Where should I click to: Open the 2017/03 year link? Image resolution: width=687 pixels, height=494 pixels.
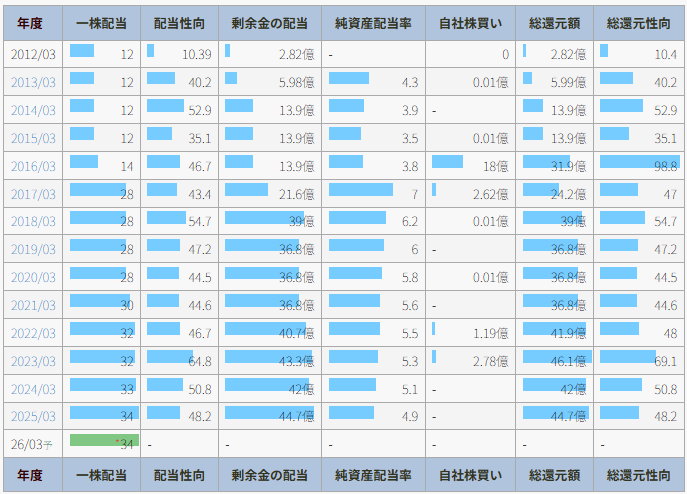(x=33, y=194)
